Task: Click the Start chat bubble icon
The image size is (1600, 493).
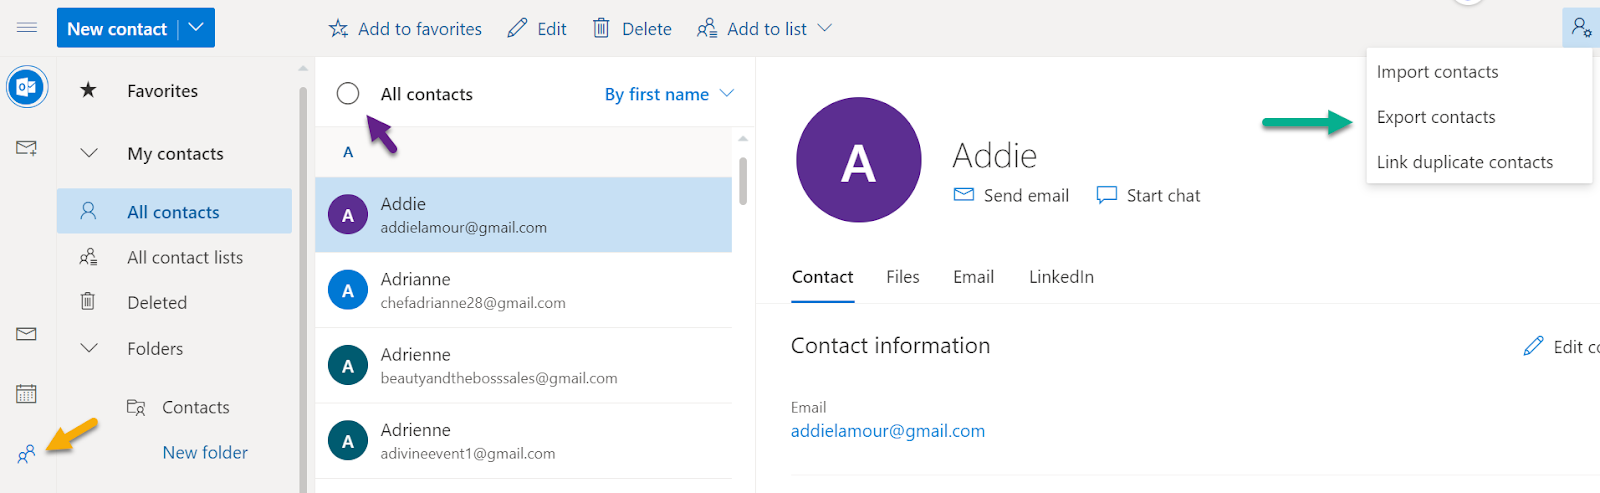Action: (1106, 195)
